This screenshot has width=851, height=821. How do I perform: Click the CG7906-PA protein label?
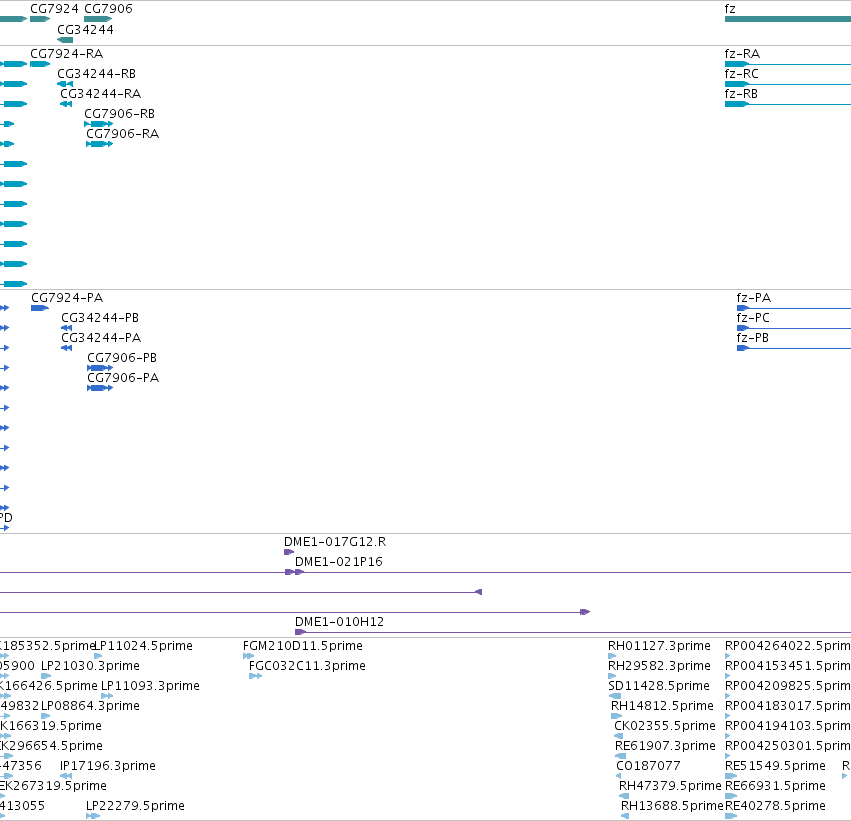pyautogui.click(x=123, y=378)
